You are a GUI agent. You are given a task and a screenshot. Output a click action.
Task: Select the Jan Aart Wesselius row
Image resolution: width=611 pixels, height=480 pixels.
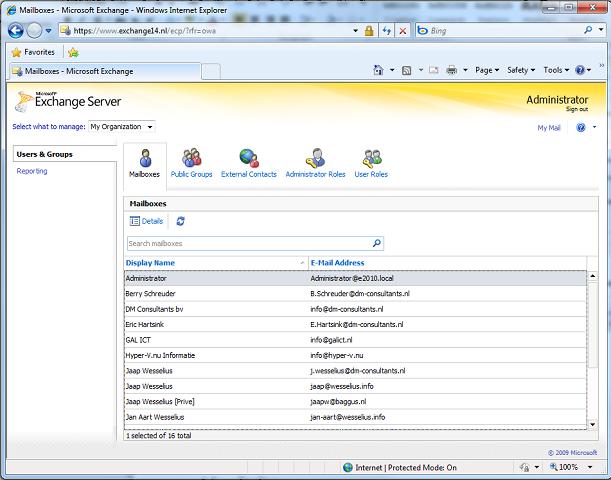tap(355, 417)
